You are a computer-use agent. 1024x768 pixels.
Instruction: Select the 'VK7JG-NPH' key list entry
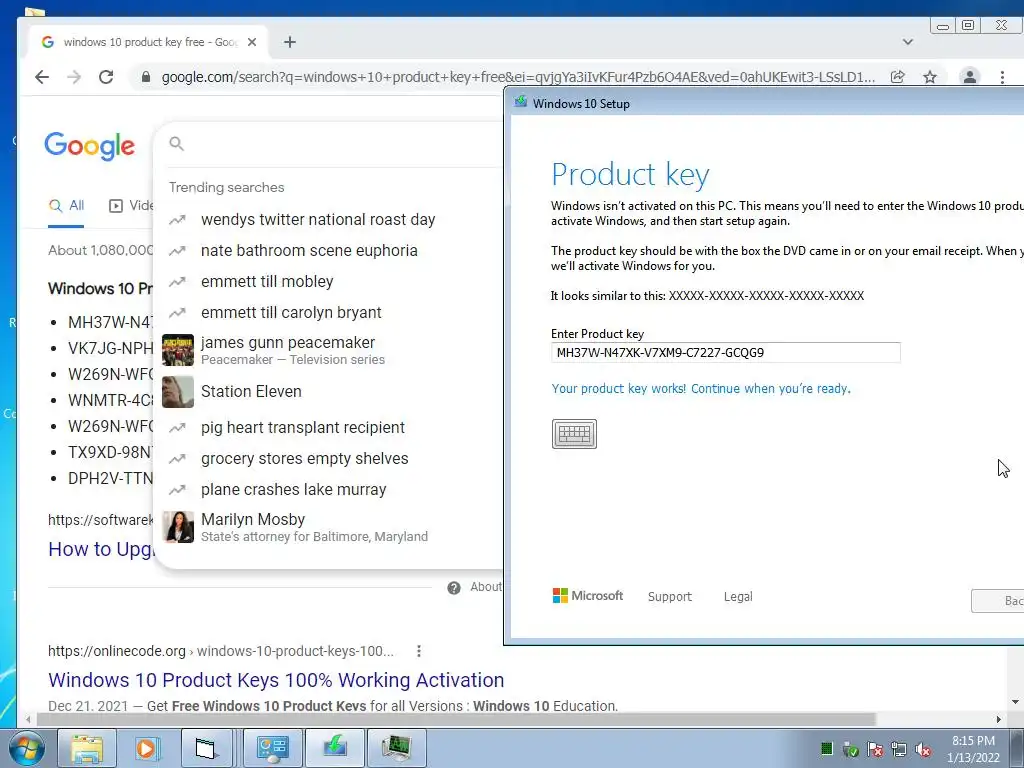click(x=110, y=348)
